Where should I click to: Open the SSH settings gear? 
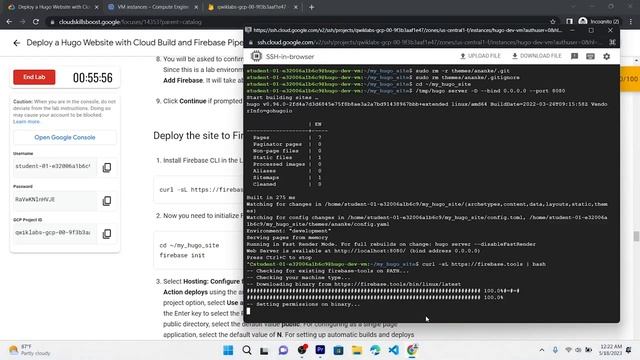(x=607, y=56)
